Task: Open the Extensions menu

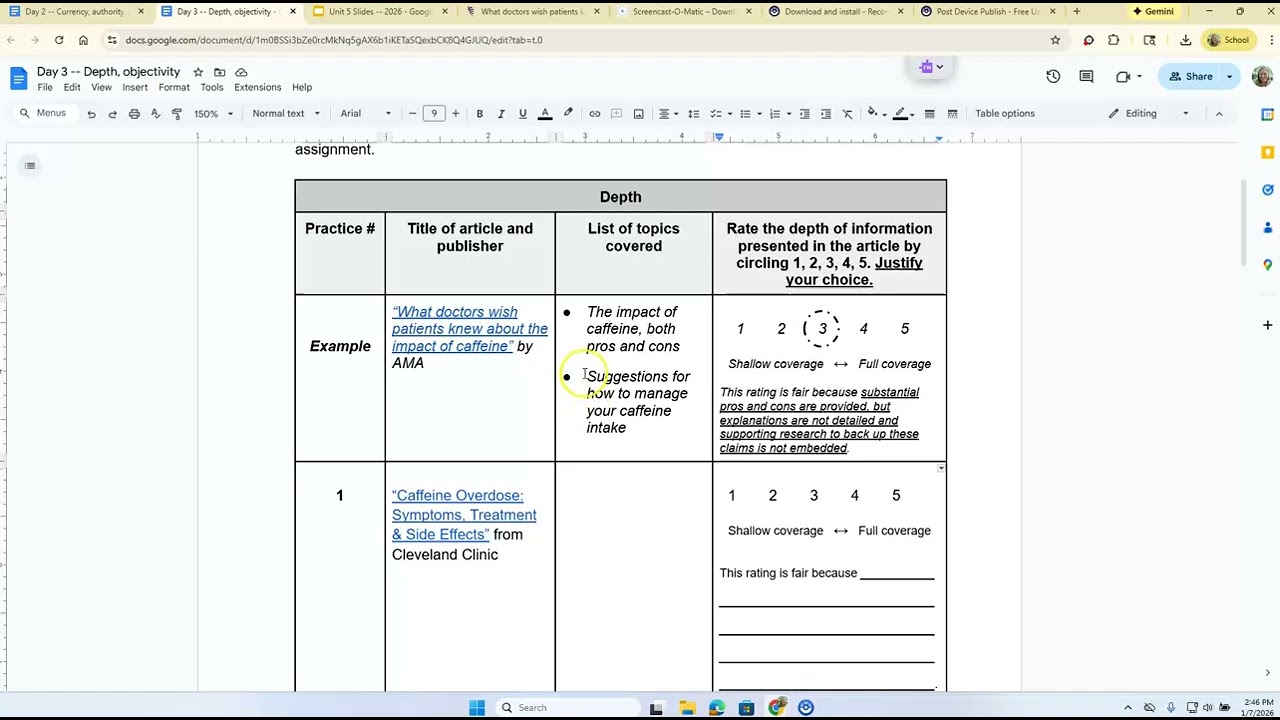Action: coord(258,88)
